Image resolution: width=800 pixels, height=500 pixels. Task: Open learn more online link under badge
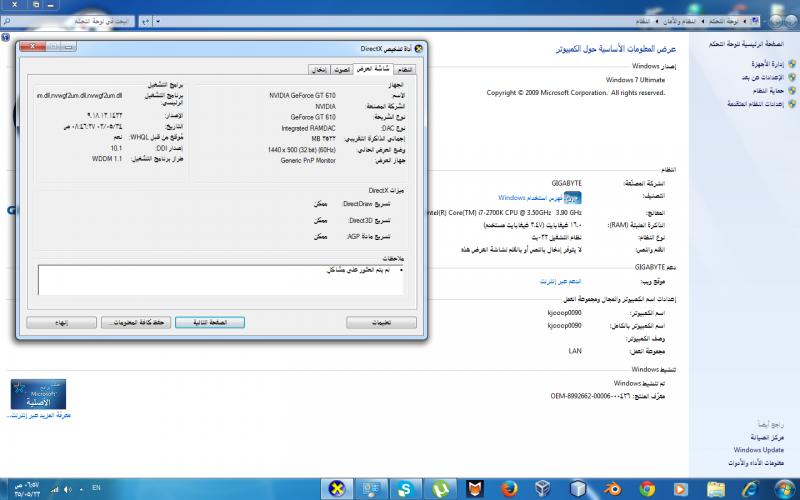pos(38,416)
